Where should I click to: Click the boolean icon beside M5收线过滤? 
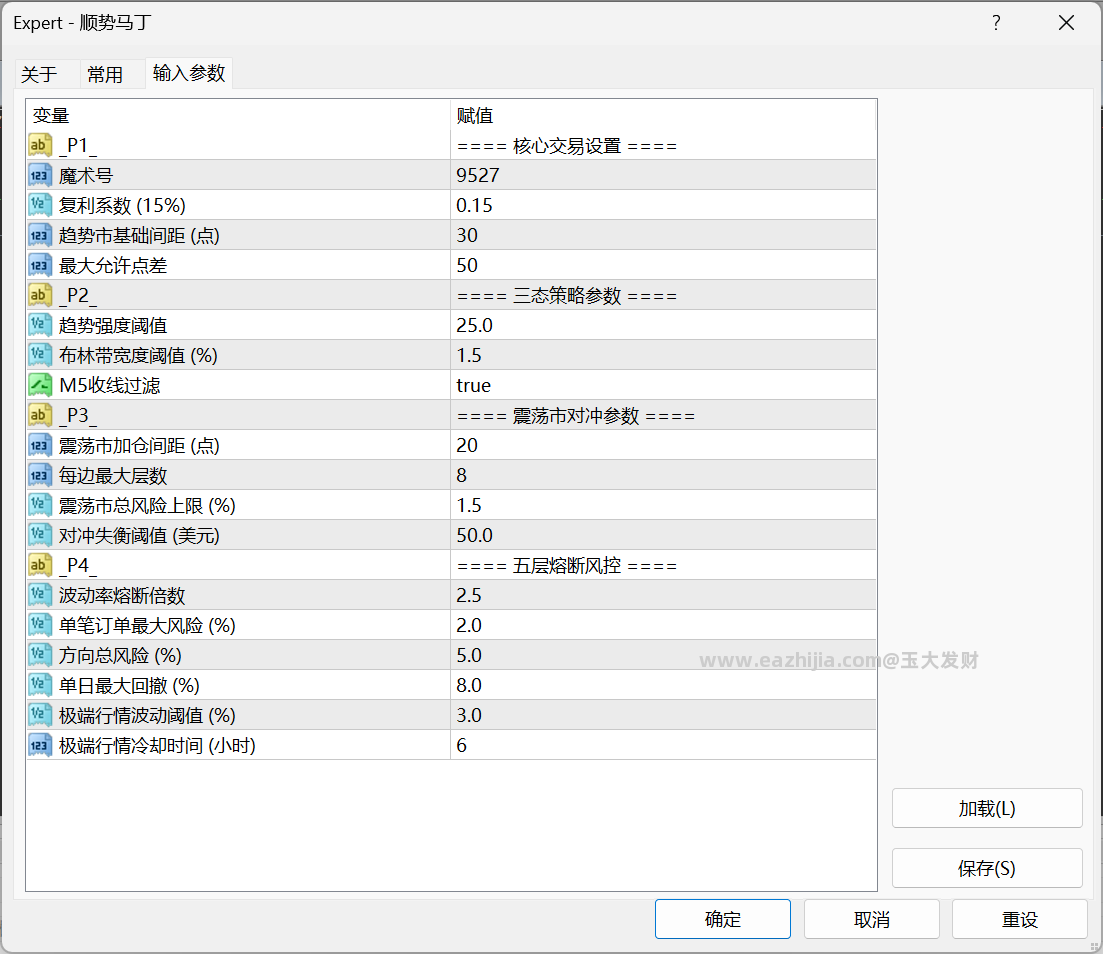coord(39,385)
